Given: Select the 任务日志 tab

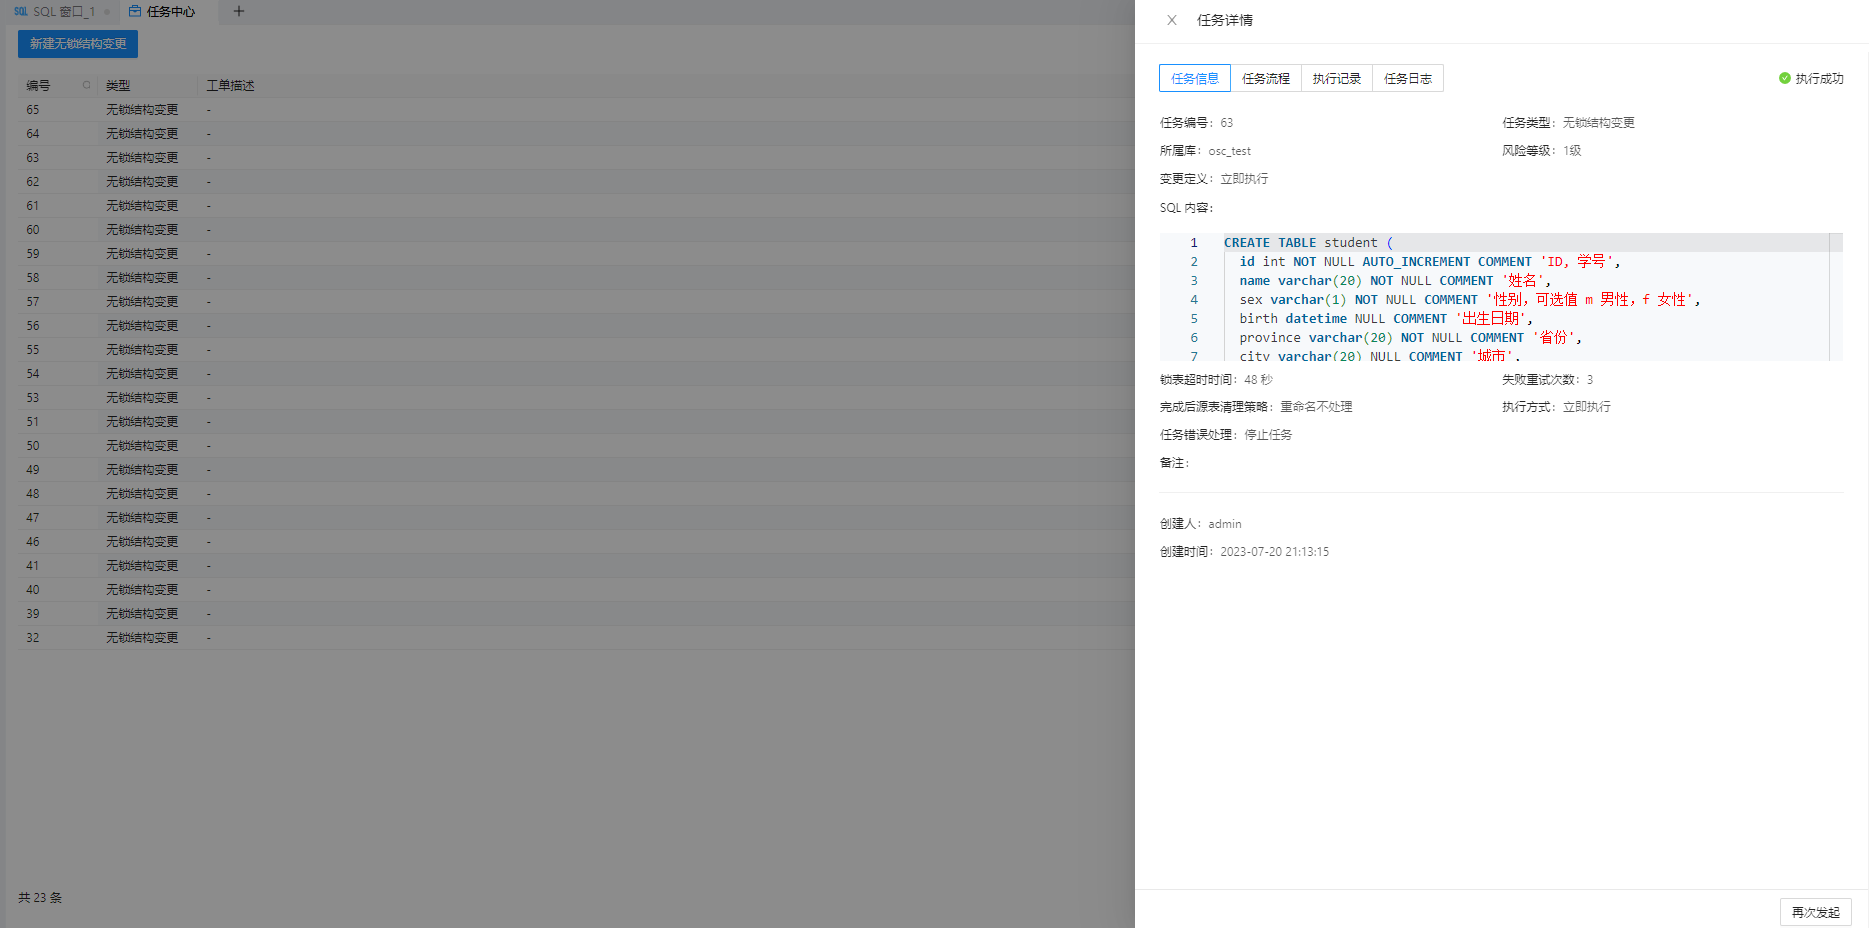Looking at the screenshot, I should click(x=1408, y=78).
